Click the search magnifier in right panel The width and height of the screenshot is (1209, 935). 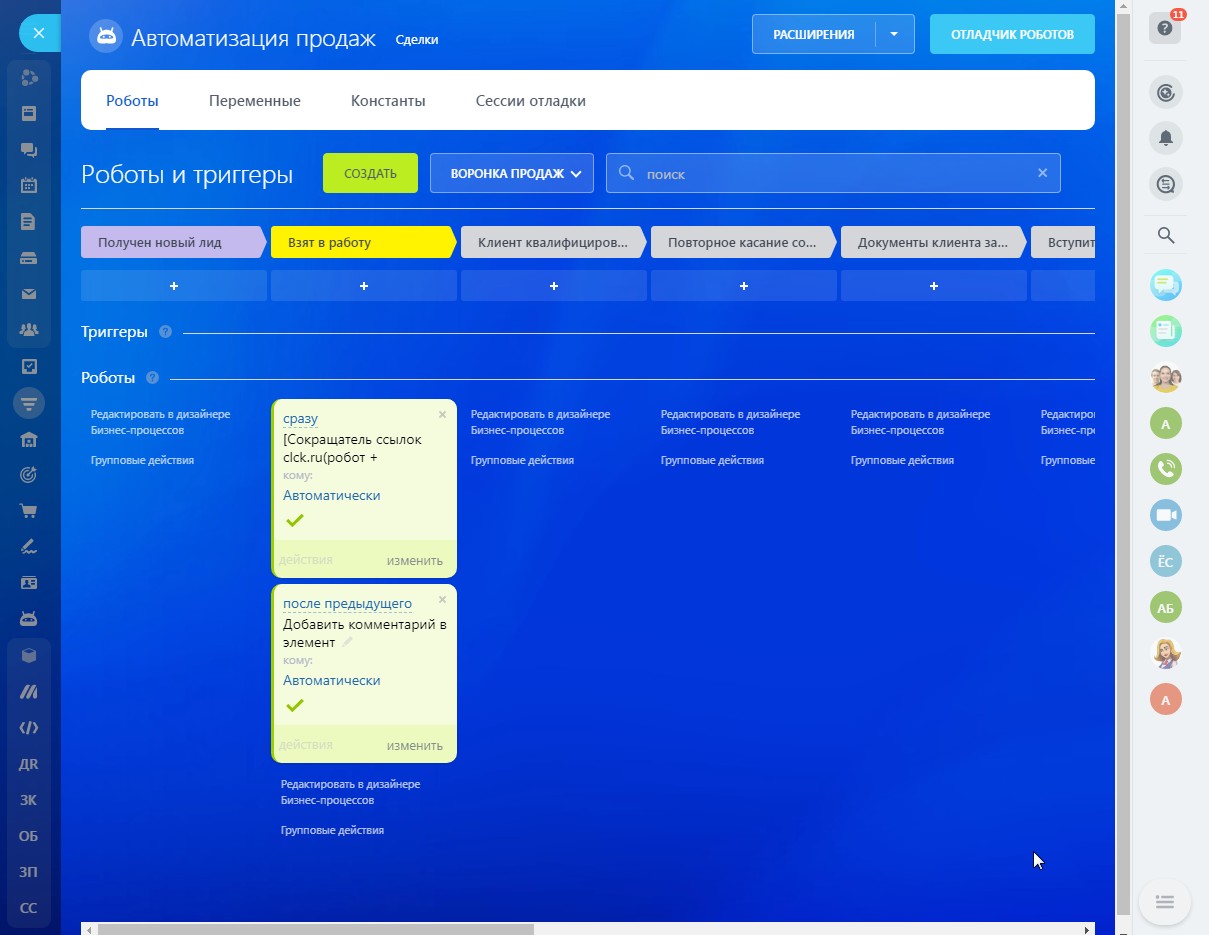(x=1166, y=236)
